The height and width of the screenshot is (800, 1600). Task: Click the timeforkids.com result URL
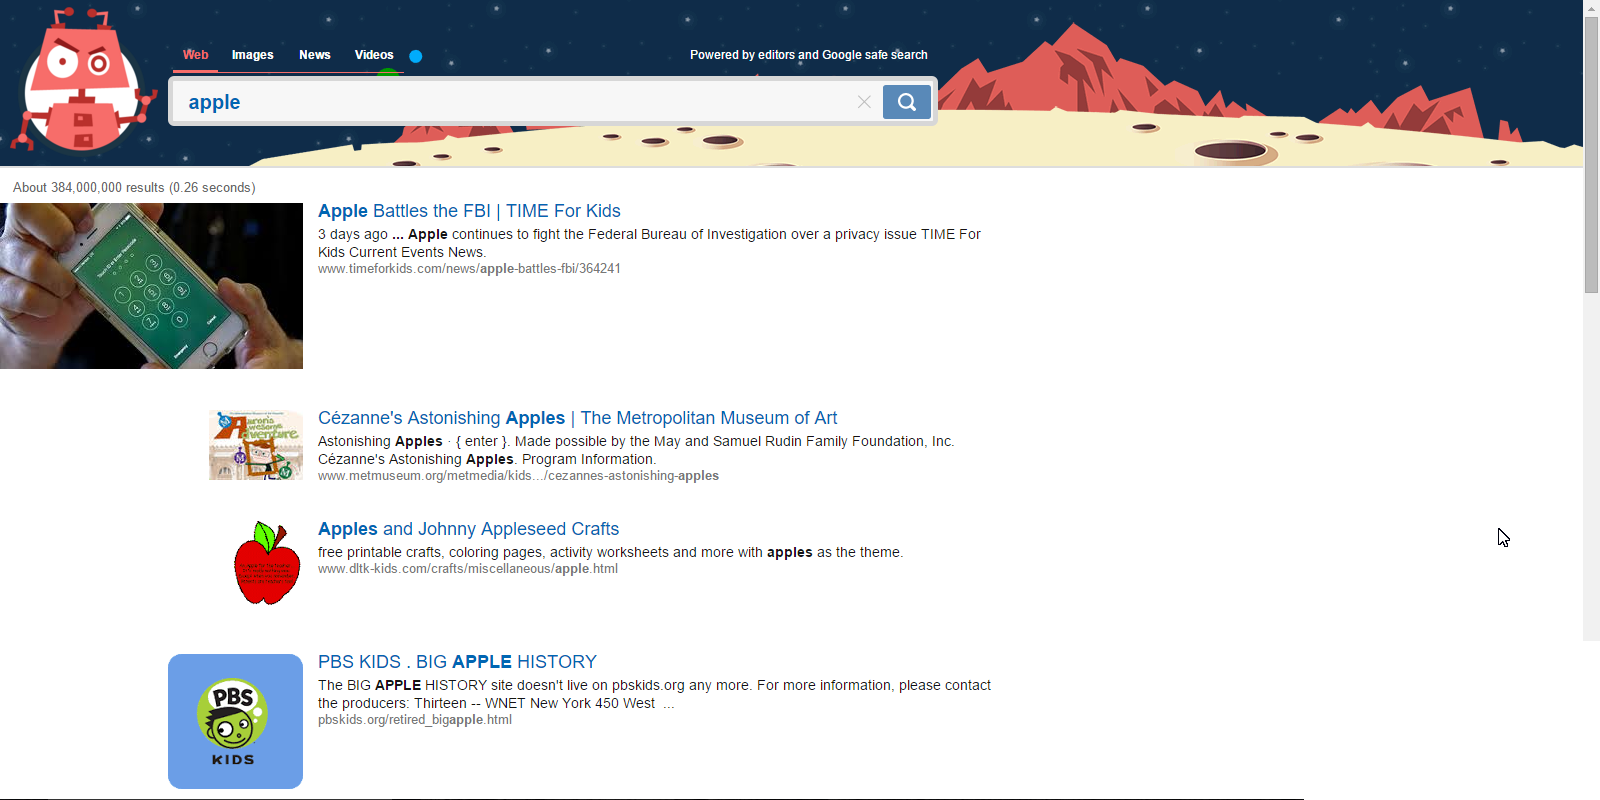[x=469, y=269]
